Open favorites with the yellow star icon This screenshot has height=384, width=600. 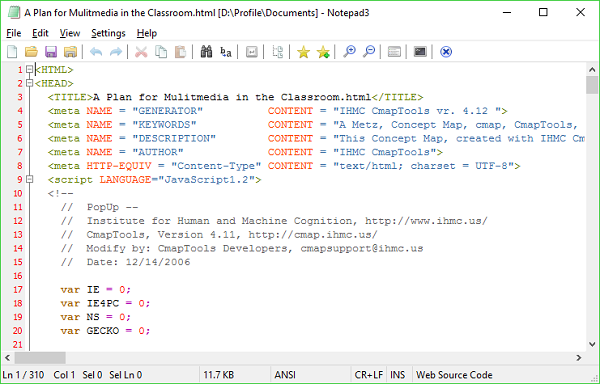click(x=303, y=52)
